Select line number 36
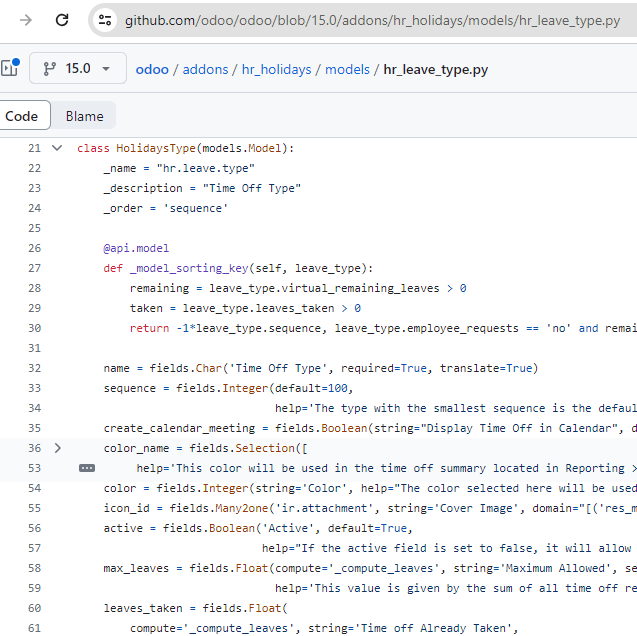The height and width of the screenshot is (636, 637). (x=35, y=448)
